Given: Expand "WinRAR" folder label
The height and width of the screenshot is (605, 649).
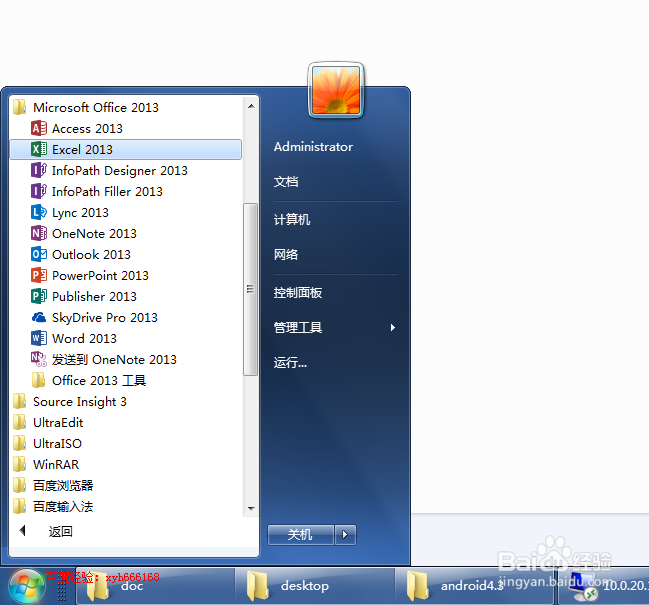Looking at the screenshot, I should tap(56, 465).
